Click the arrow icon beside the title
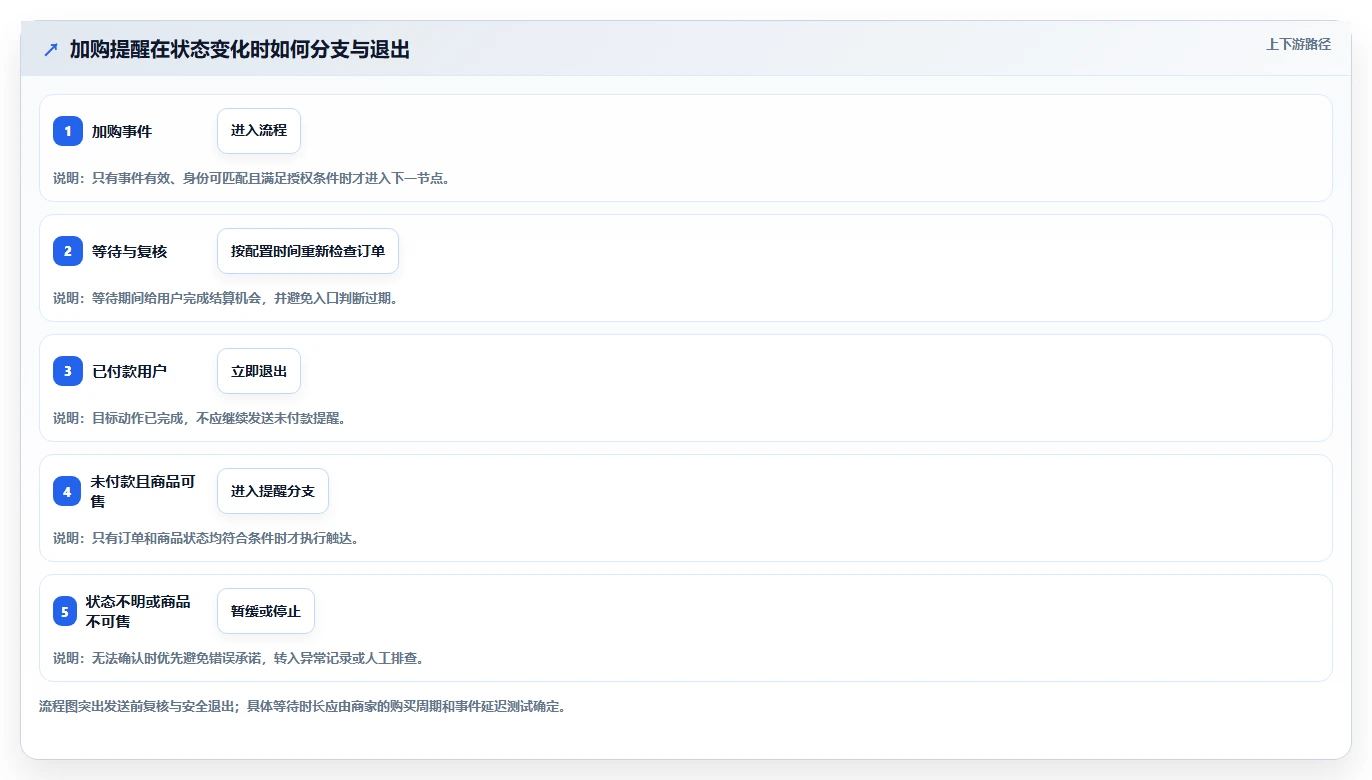 [50, 49]
